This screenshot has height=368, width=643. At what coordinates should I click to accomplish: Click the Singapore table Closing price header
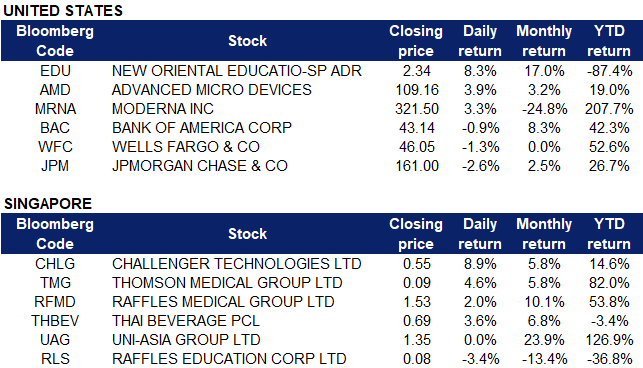[x=416, y=234]
